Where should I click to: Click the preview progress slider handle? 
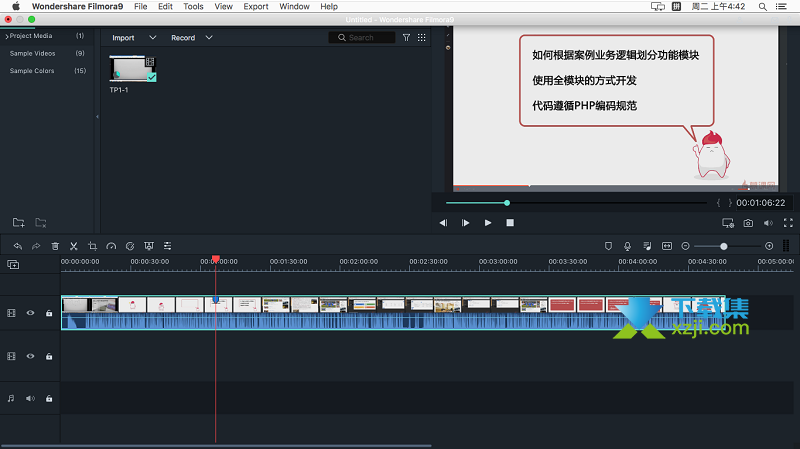tap(507, 203)
